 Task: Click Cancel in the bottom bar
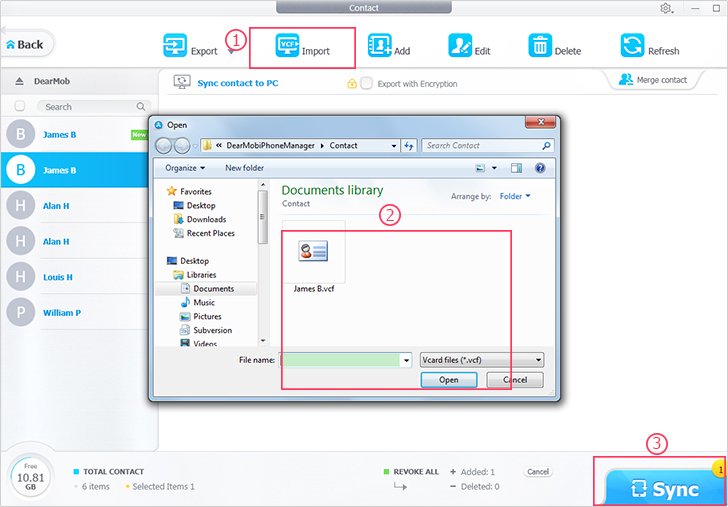coord(538,472)
